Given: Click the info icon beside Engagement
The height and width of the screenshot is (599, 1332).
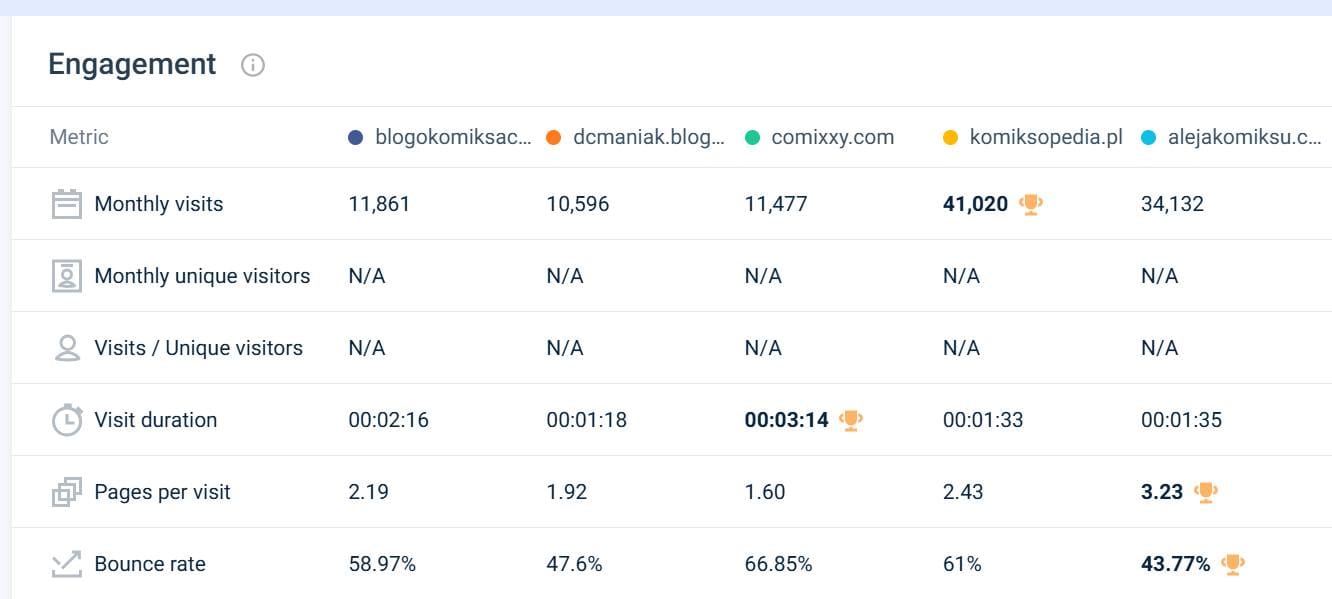Looking at the screenshot, I should [x=253, y=66].
